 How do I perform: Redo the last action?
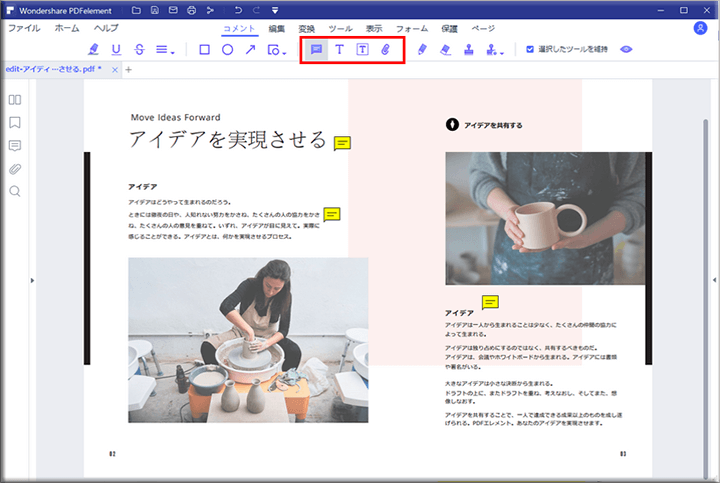coord(256,10)
